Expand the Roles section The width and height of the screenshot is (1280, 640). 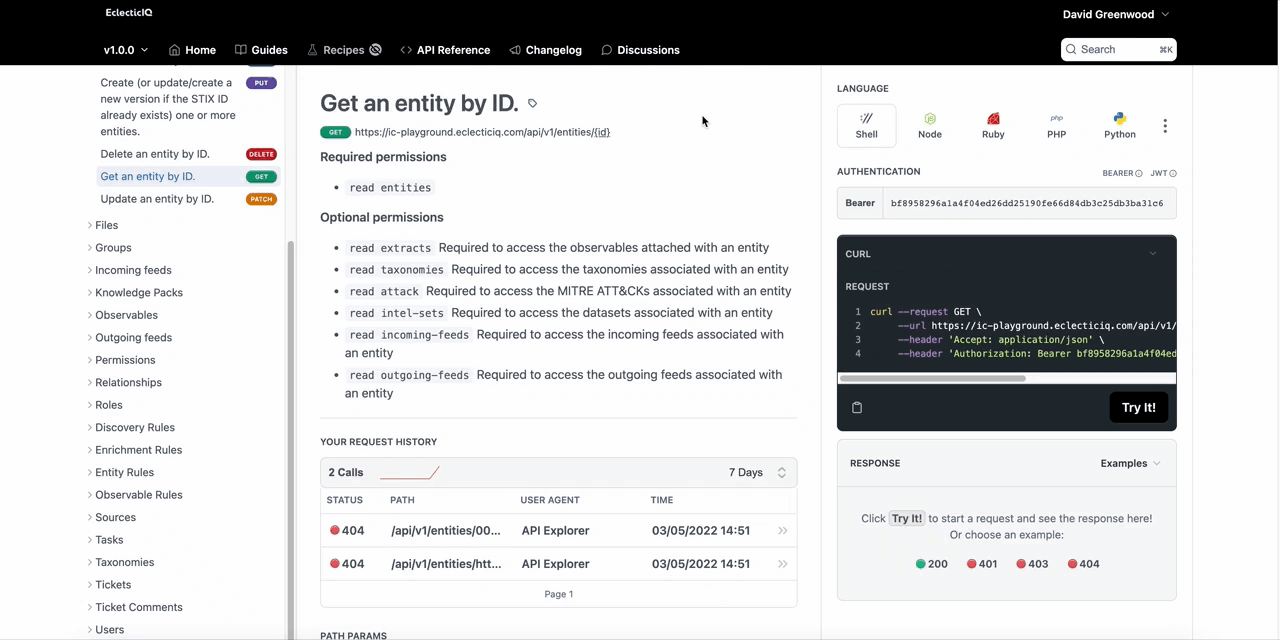(x=105, y=405)
